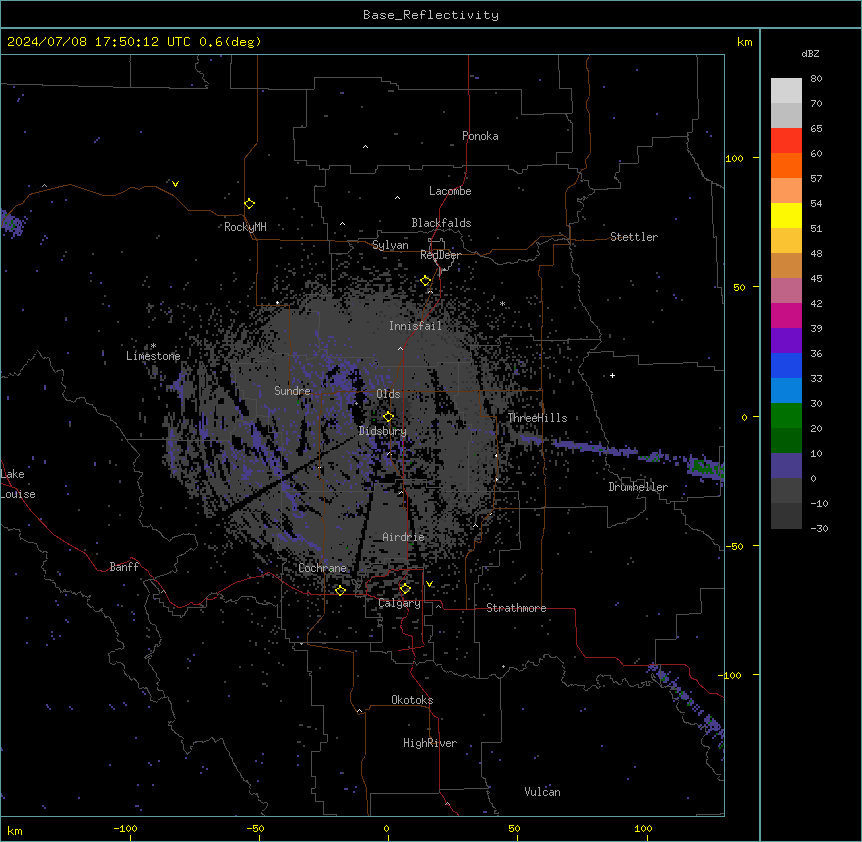Click the Airdrie city label
The height and width of the screenshot is (842, 862).
[x=404, y=537]
